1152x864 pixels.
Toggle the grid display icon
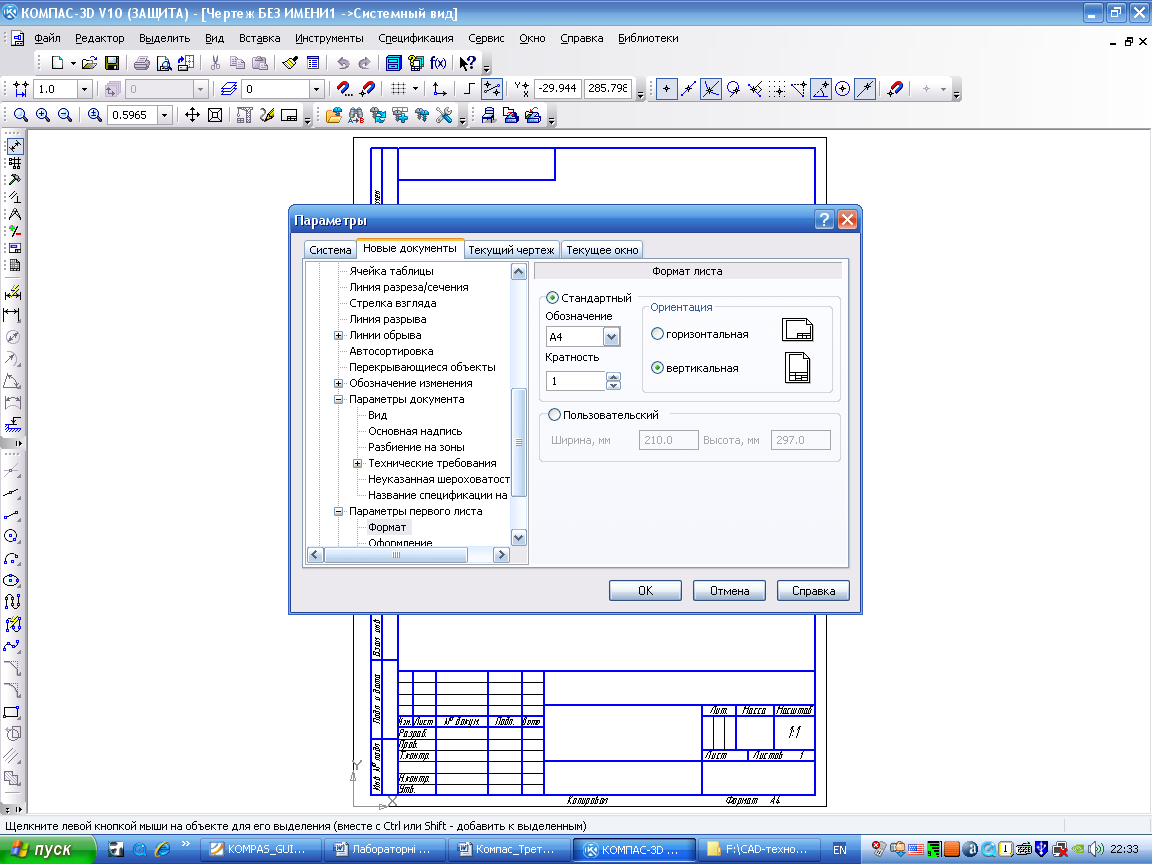pyautogui.click(x=398, y=89)
